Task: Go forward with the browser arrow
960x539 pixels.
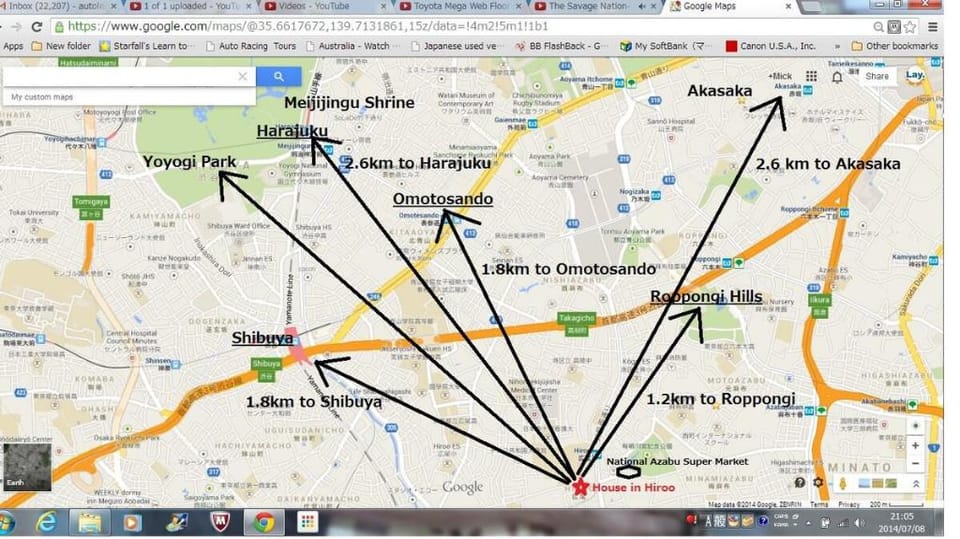Action: tap(17, 27)
